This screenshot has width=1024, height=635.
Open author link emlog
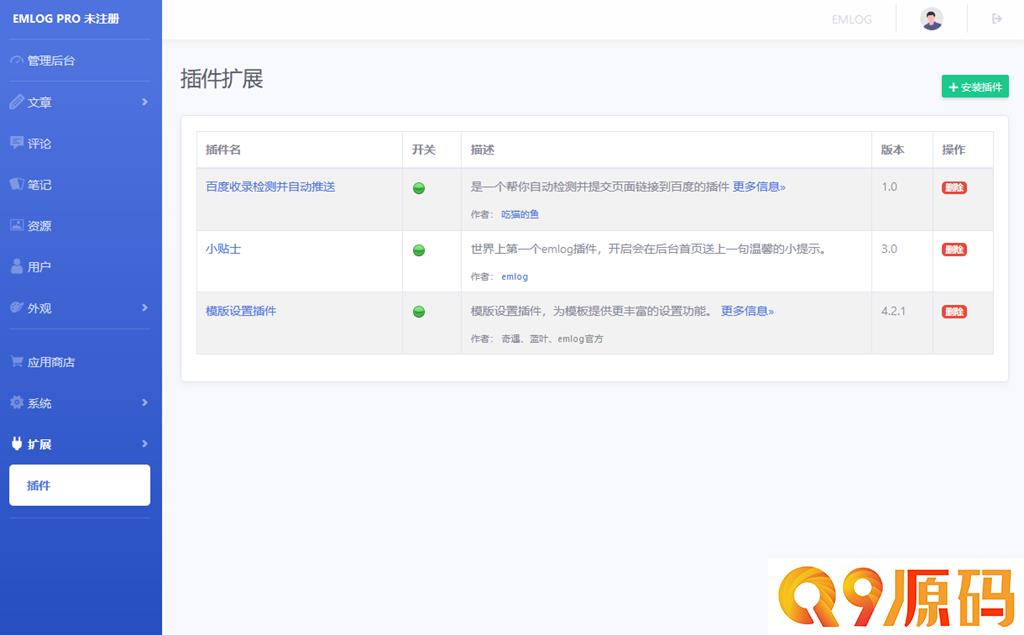515,276
